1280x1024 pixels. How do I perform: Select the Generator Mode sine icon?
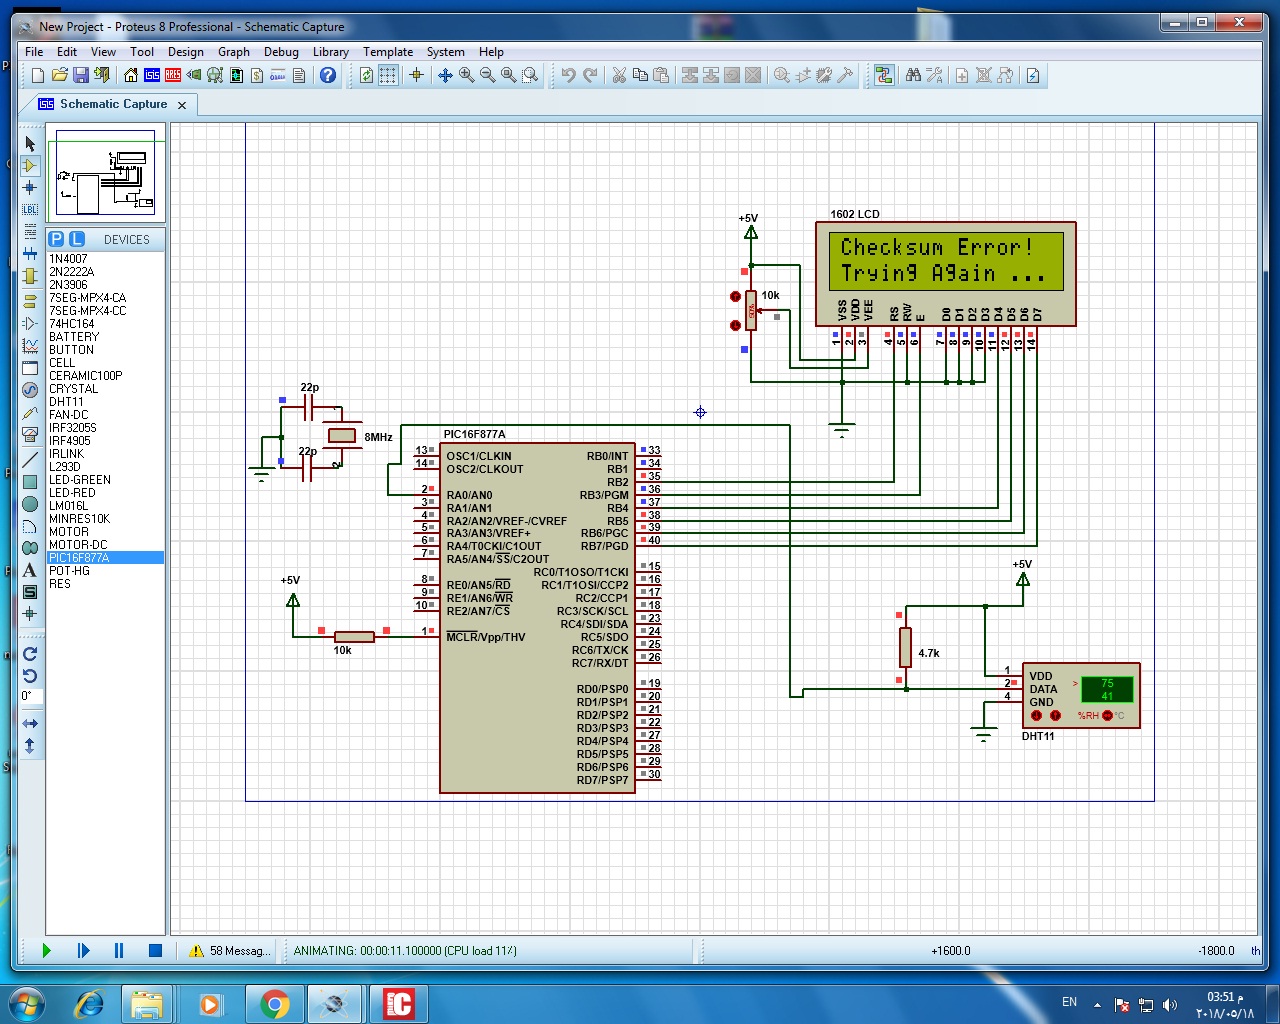pos(30,390)
